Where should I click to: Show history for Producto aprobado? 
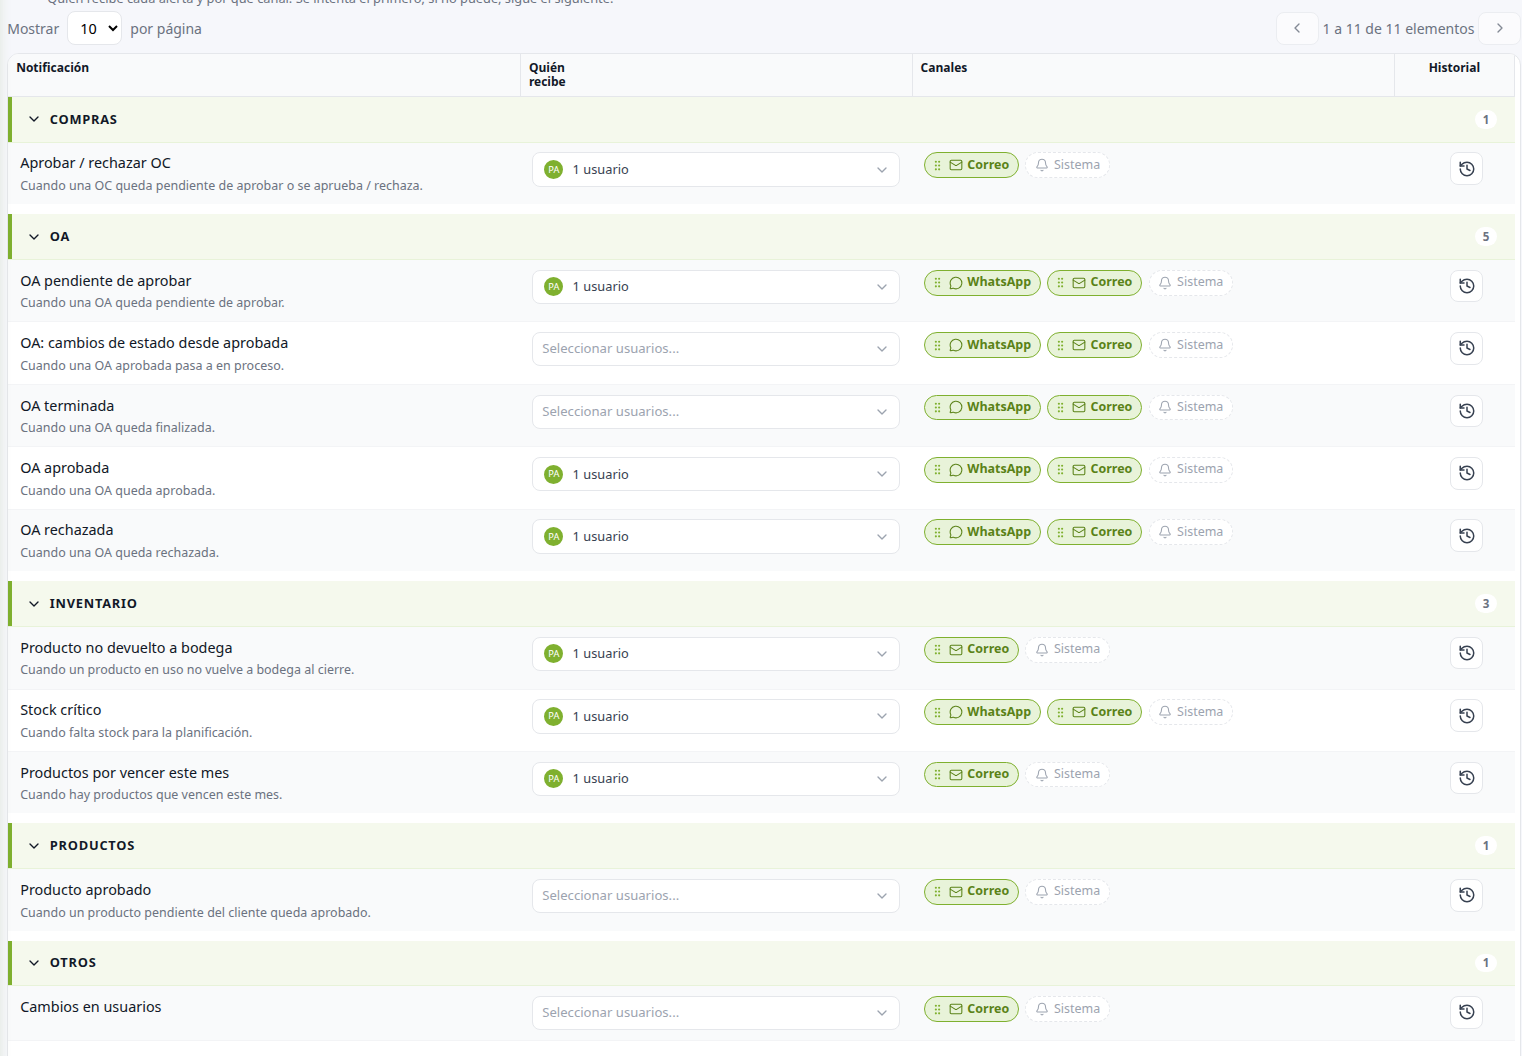1466,895
